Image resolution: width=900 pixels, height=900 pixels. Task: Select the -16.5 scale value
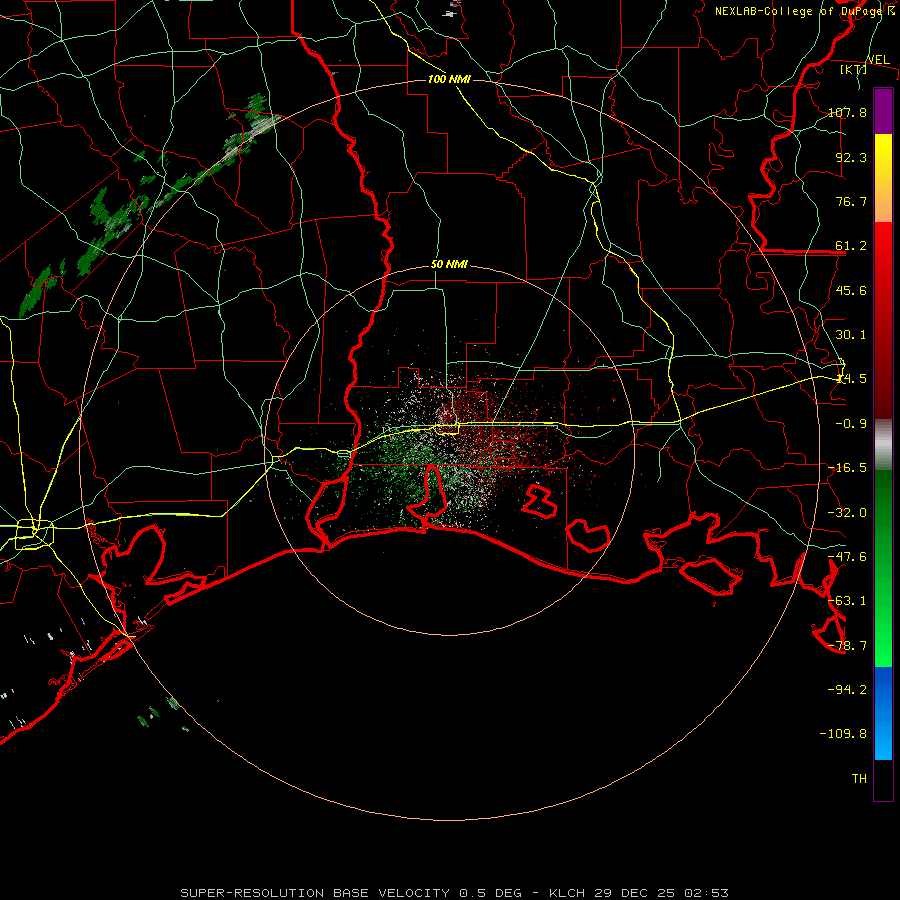847,468
